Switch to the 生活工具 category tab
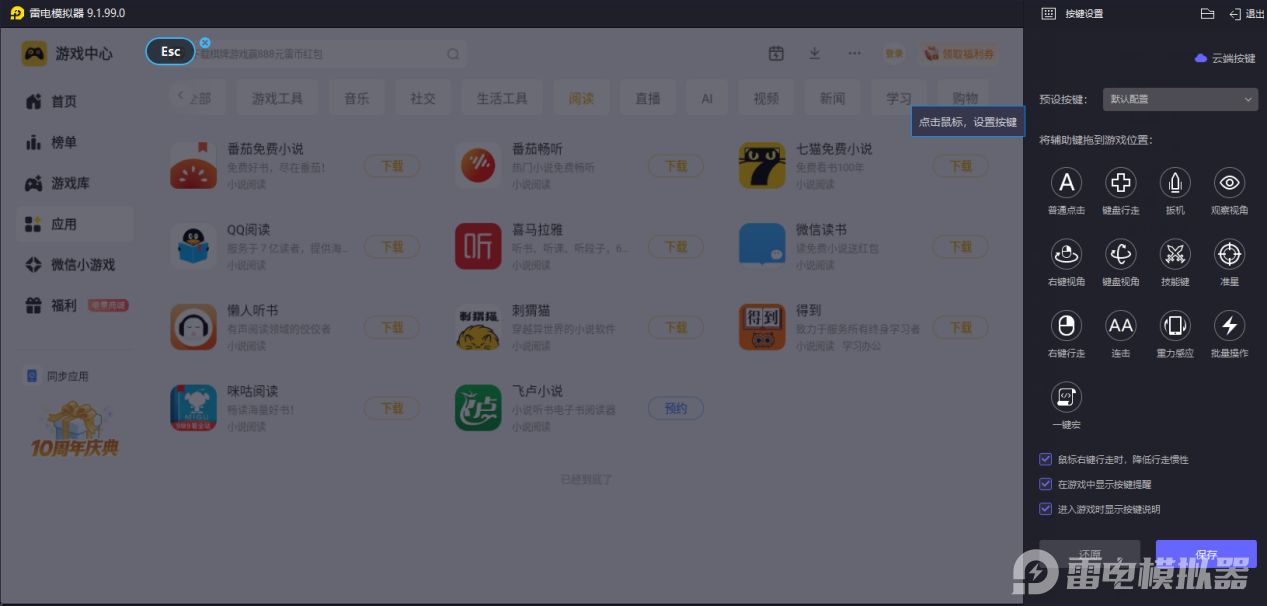The height and width of the screenshot is (606, 1267). [502, 99]
